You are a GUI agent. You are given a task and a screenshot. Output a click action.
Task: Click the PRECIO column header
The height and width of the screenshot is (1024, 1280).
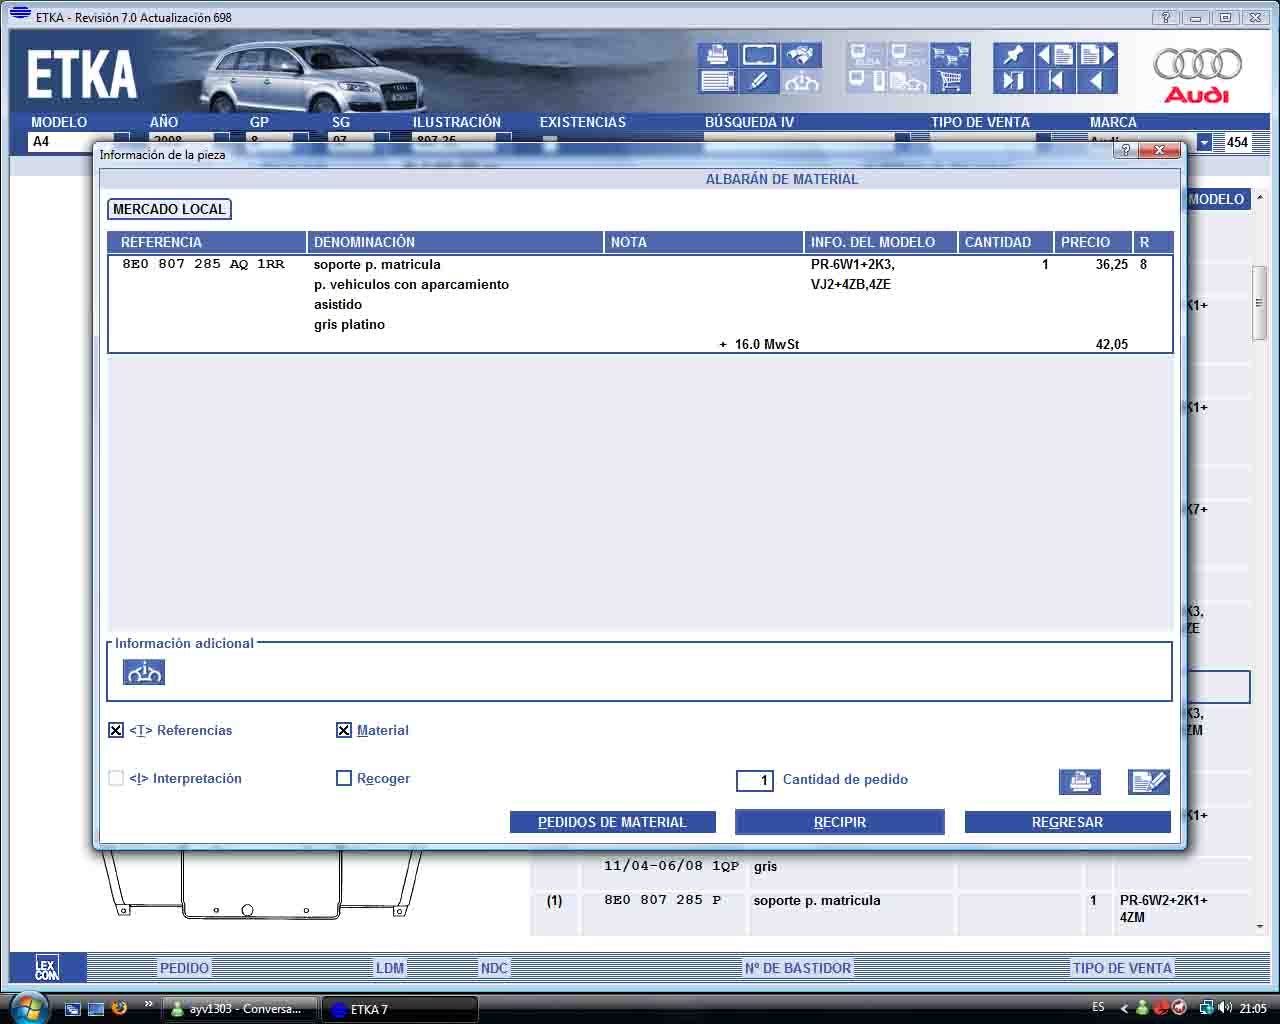pyautogui.click(x=1092, y=242)
